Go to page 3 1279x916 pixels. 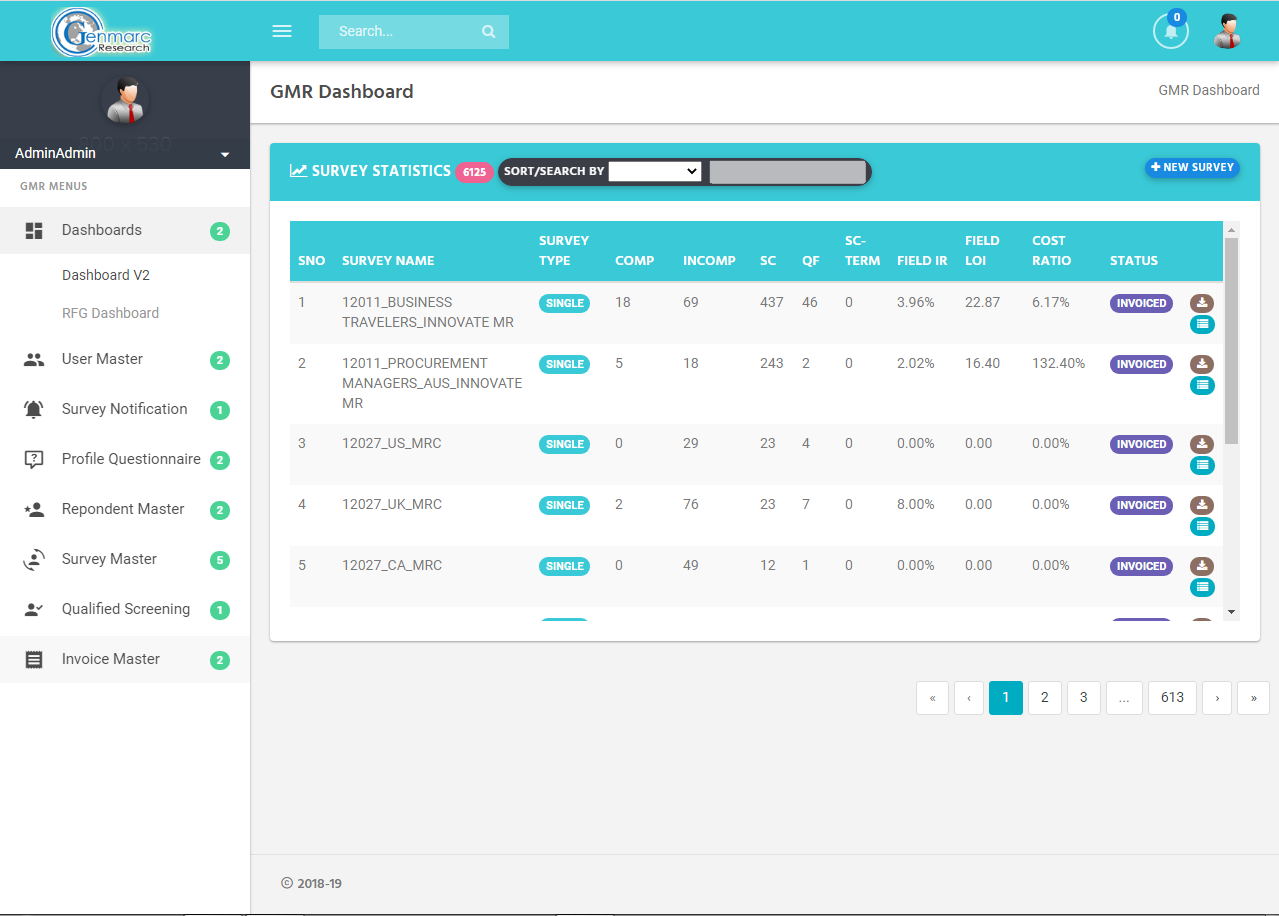pos(1083,698)
